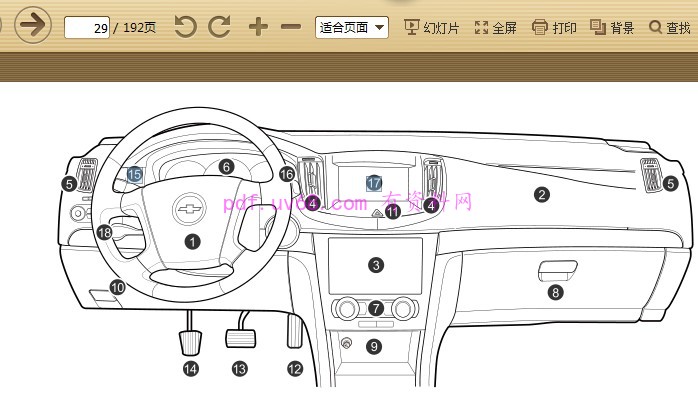Open search with 查找

(x=669, y=27)
